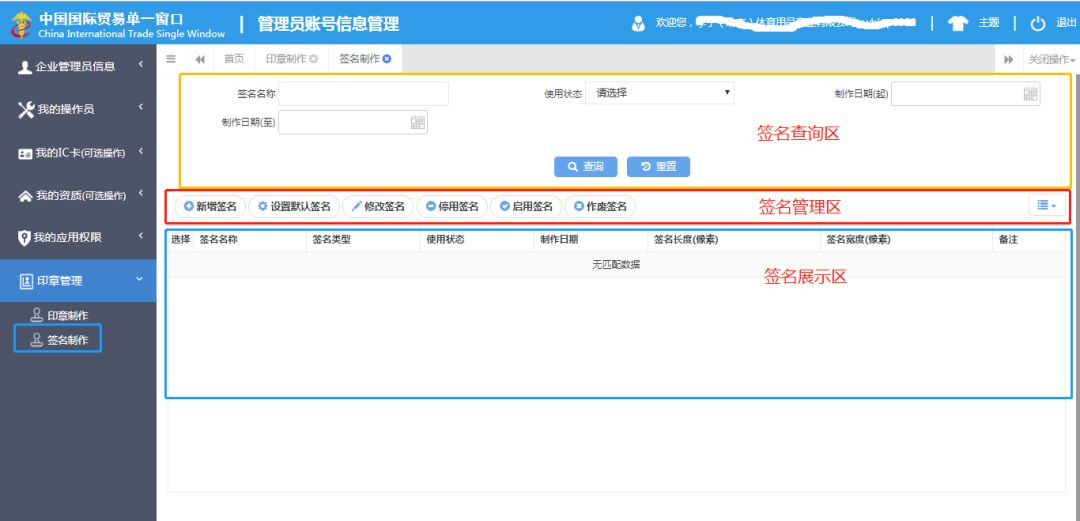Open the 关闭操作 dropdown menu
The image size is (1080, 521).
pos(1052,59)
